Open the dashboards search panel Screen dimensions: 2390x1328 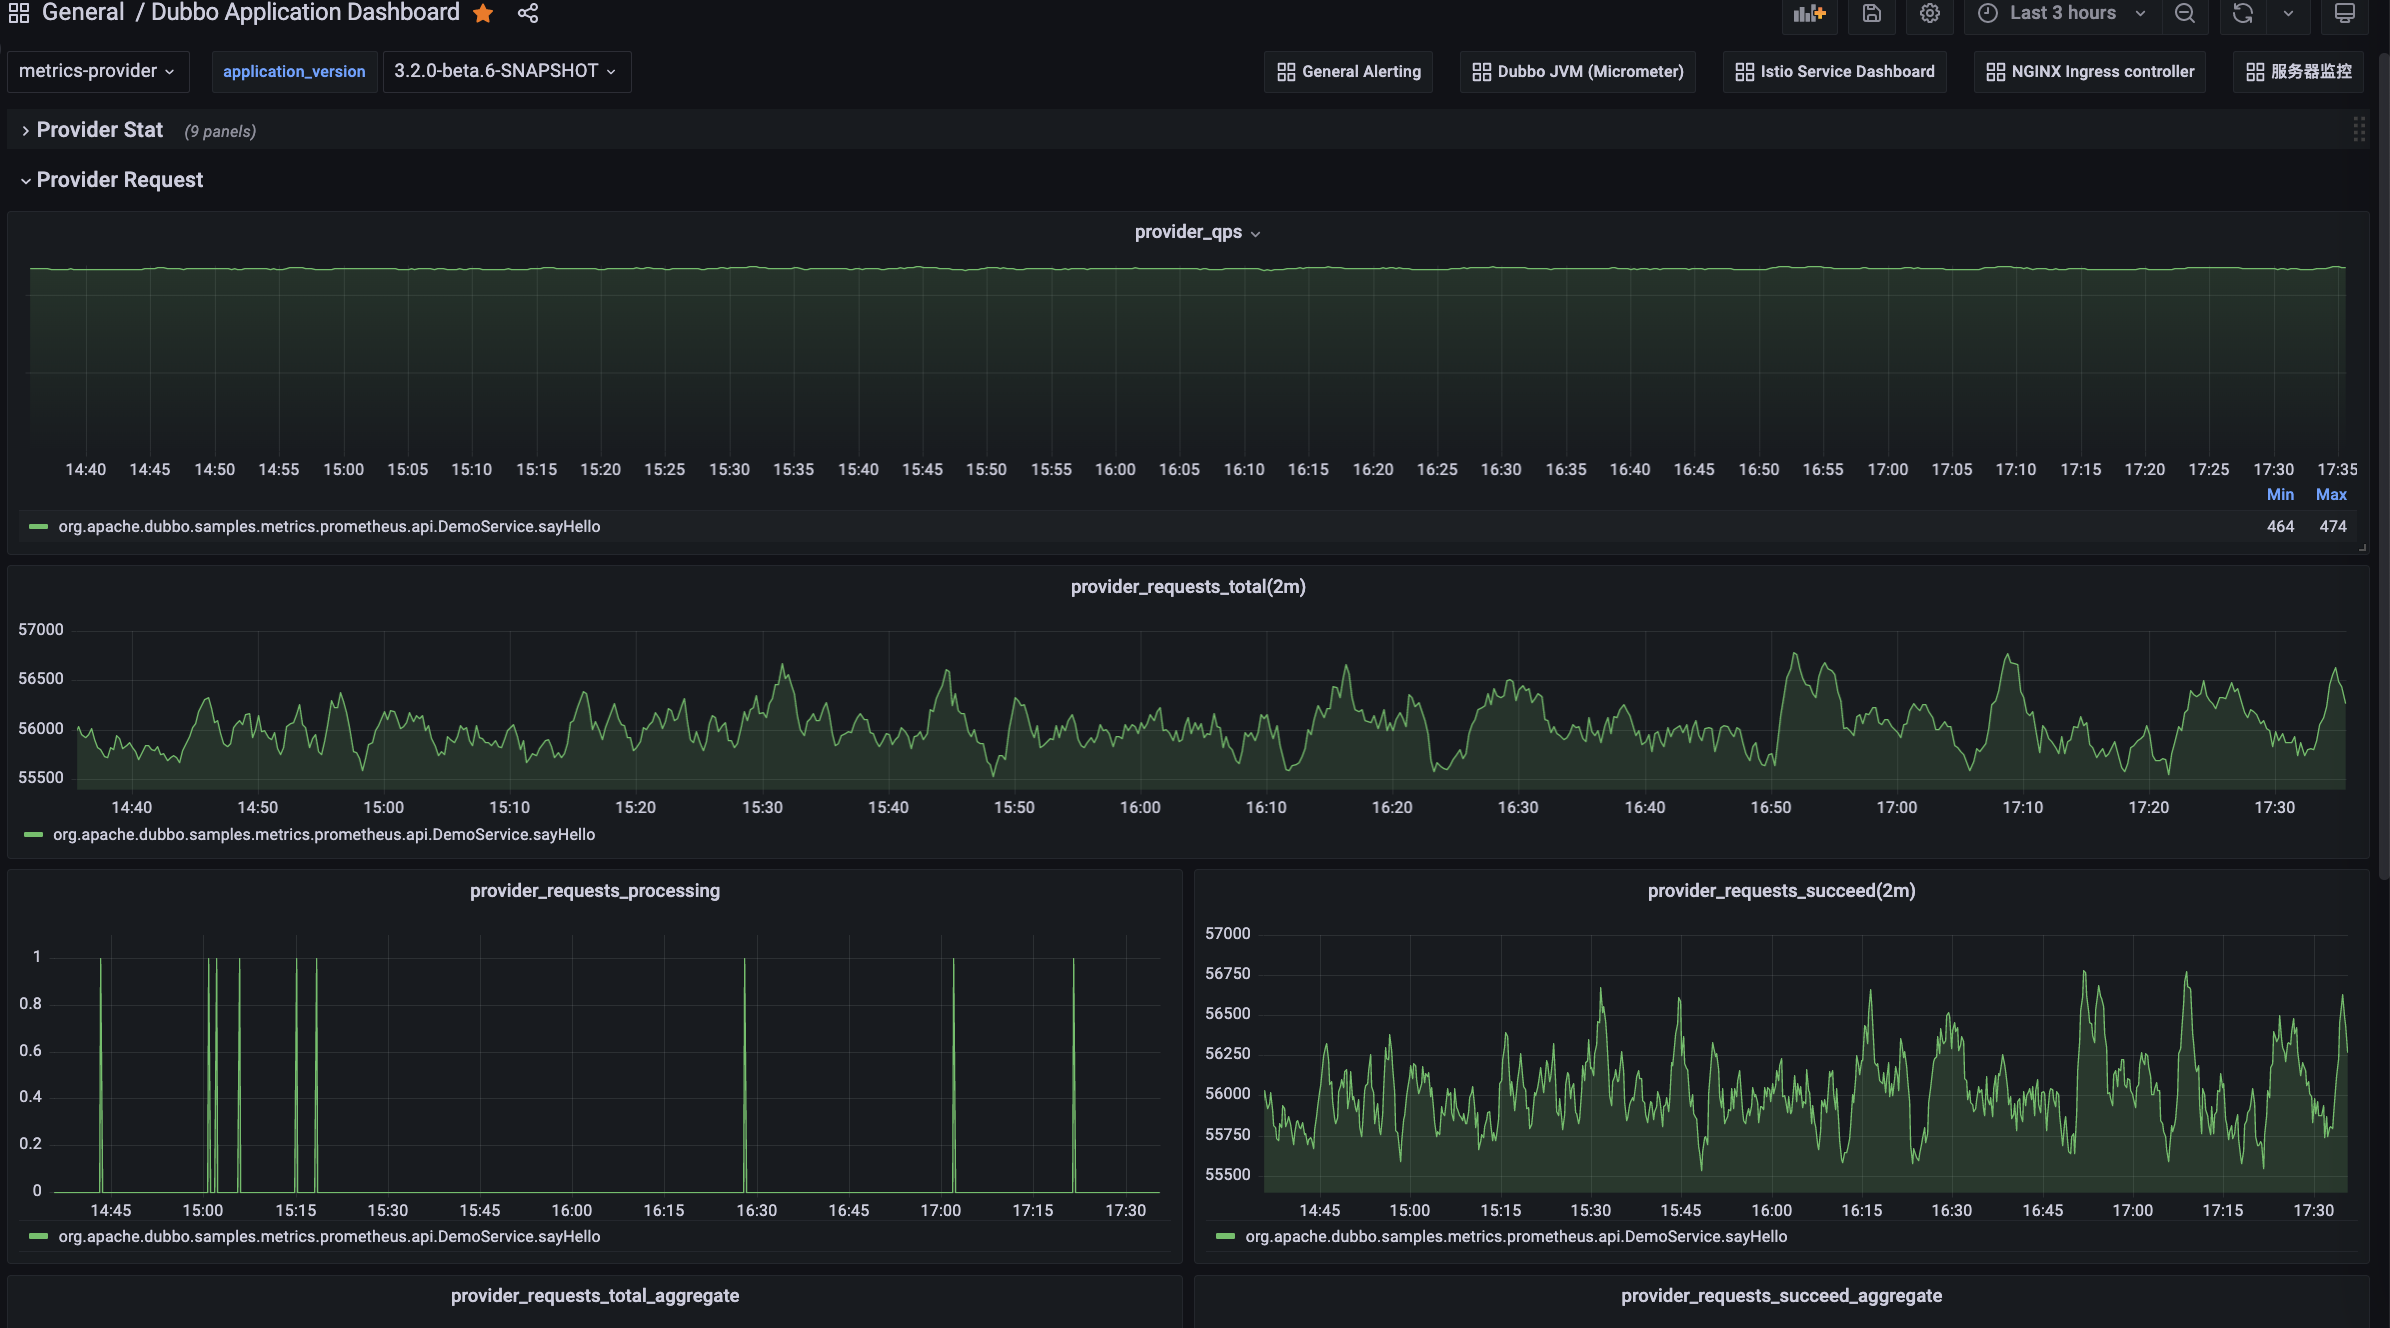[x=18, y=13]
